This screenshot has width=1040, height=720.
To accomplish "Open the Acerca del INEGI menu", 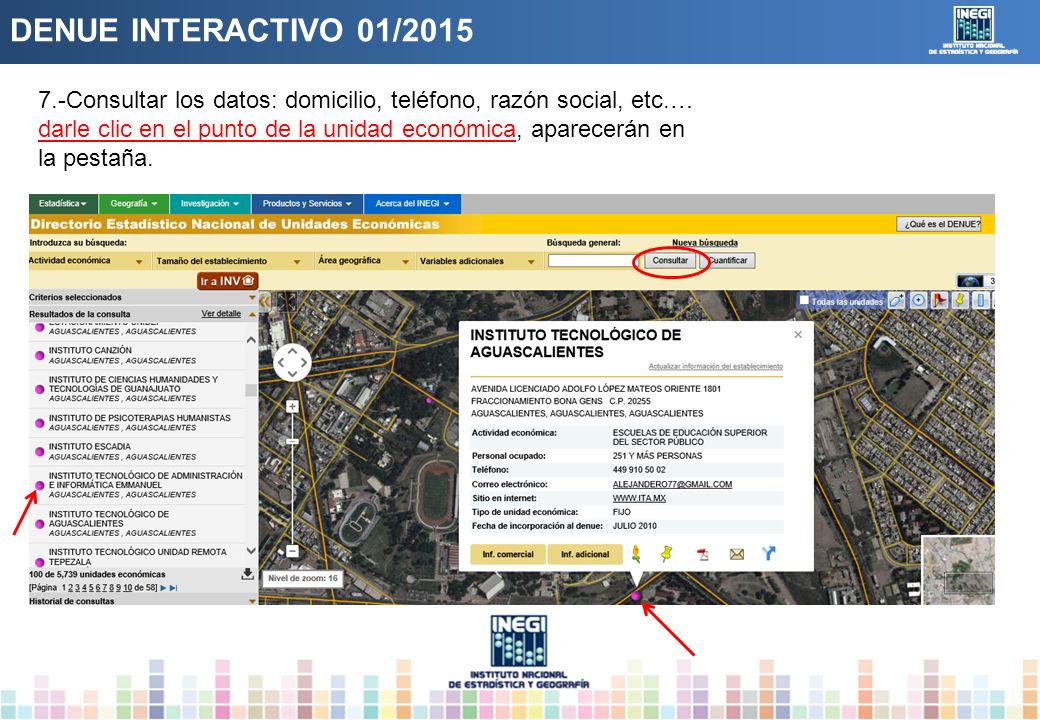I will 413,204.
